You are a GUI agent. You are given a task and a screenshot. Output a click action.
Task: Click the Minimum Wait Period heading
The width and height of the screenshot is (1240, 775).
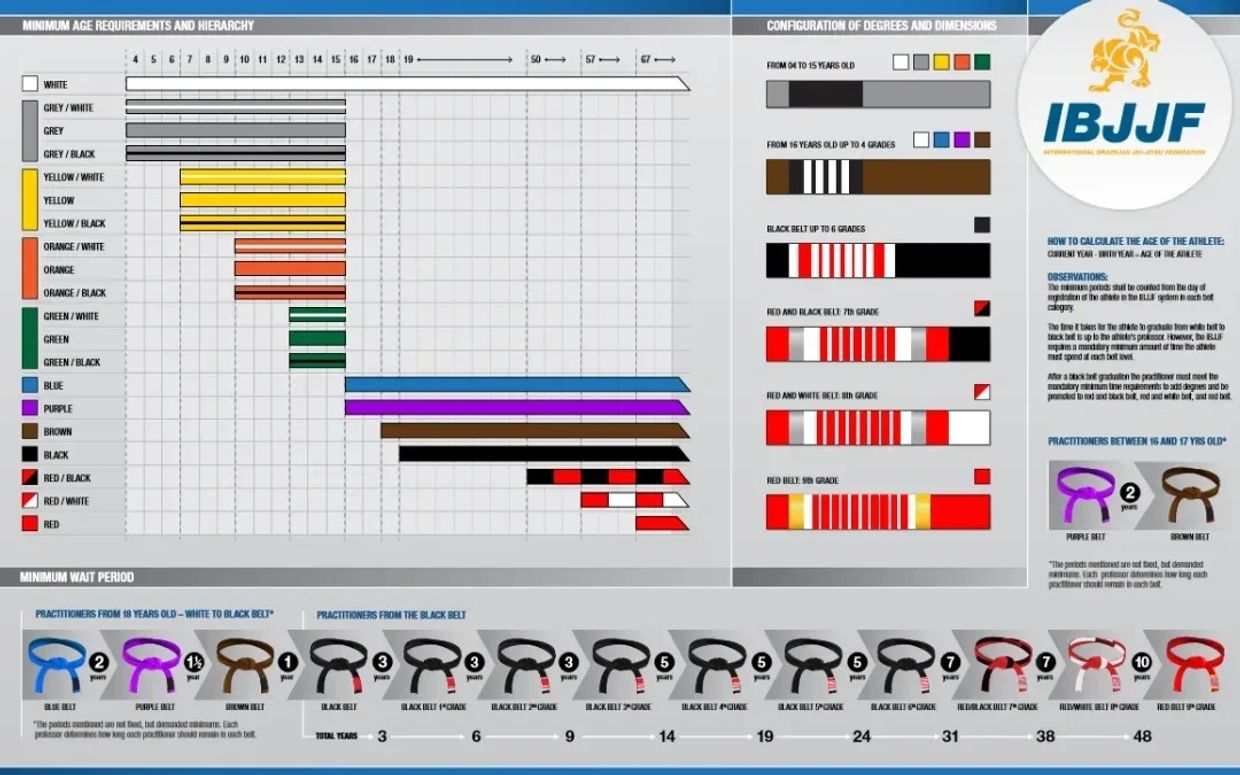(x=77, y=577)
